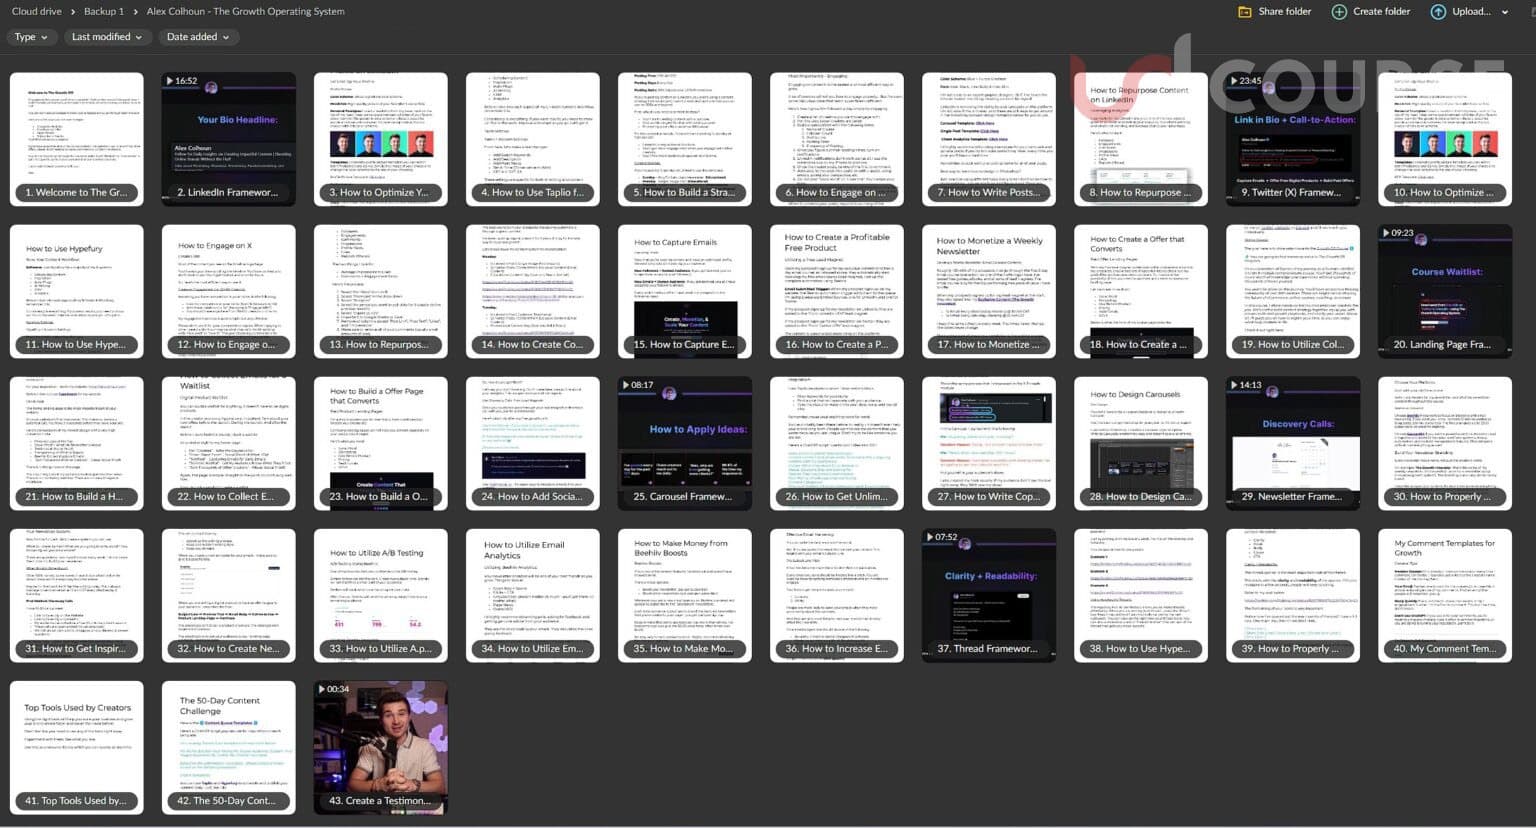Expand the Last modified filter
1536x828 pixels.
(x=106, y=37)
